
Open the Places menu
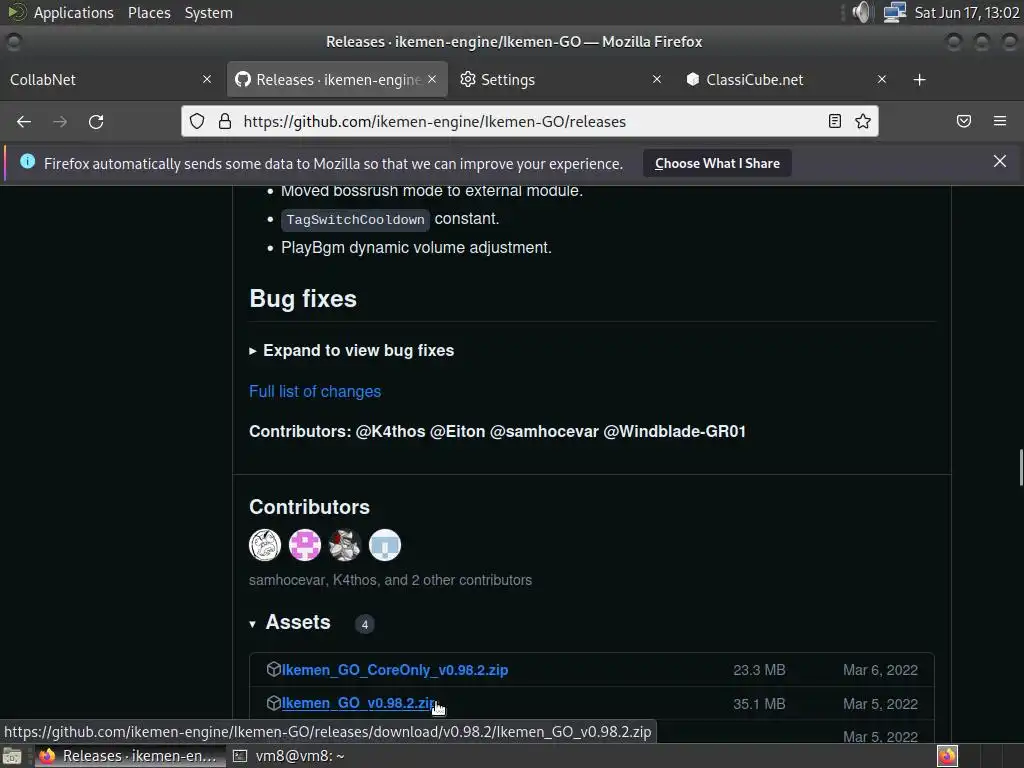point(149,12)
